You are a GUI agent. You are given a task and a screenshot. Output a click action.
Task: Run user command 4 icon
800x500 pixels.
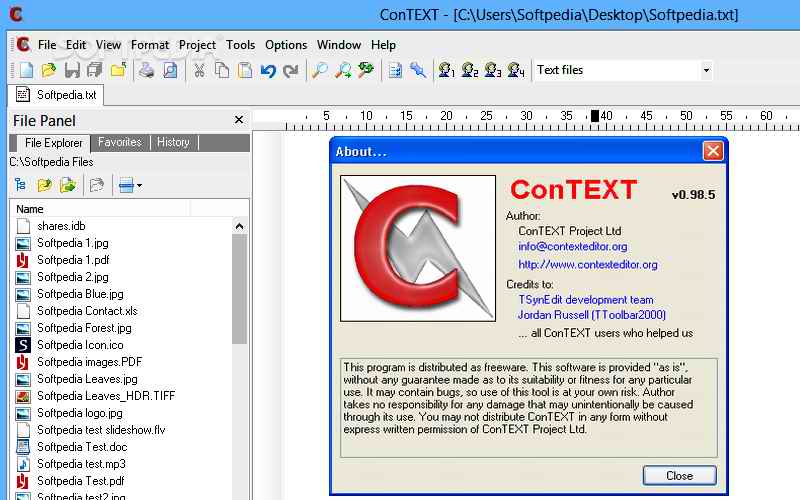coord(516,70)
